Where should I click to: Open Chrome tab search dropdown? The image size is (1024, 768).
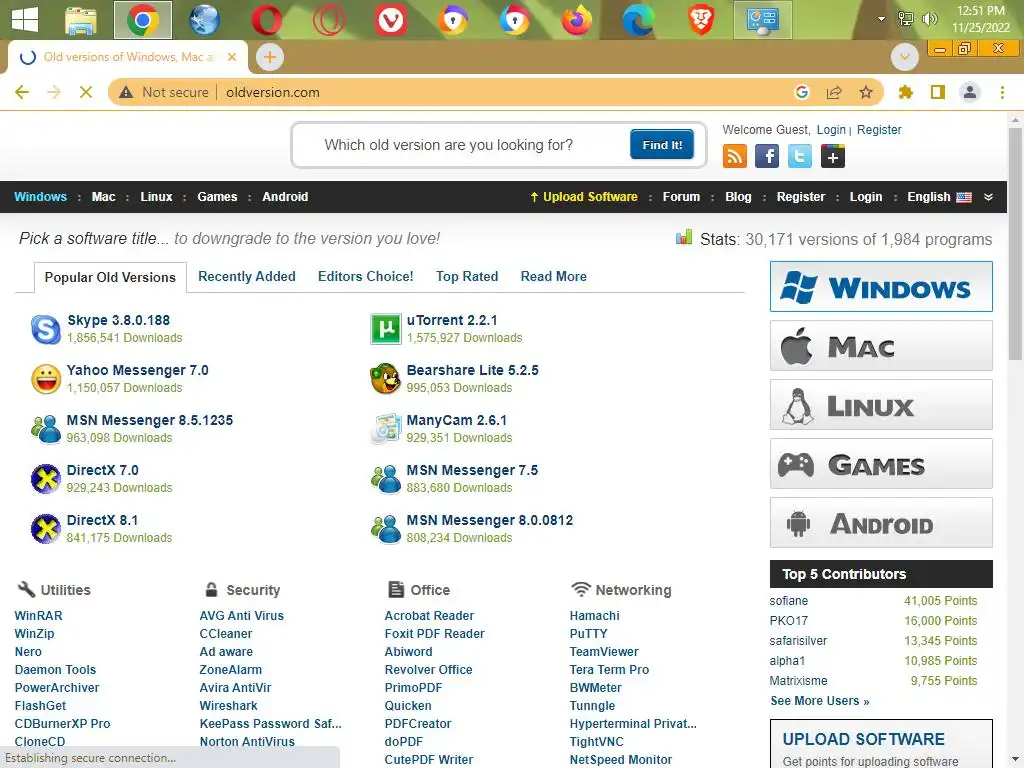coord(904,57)
